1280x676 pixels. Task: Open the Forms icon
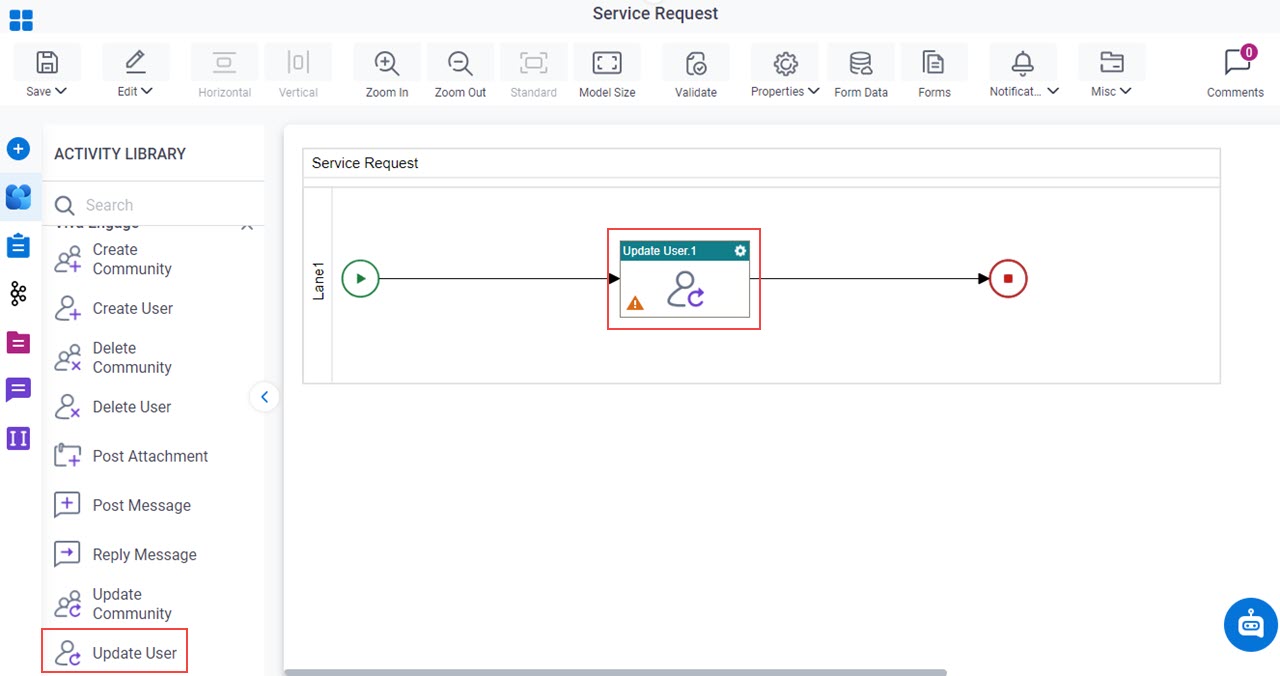coord(934,63)
